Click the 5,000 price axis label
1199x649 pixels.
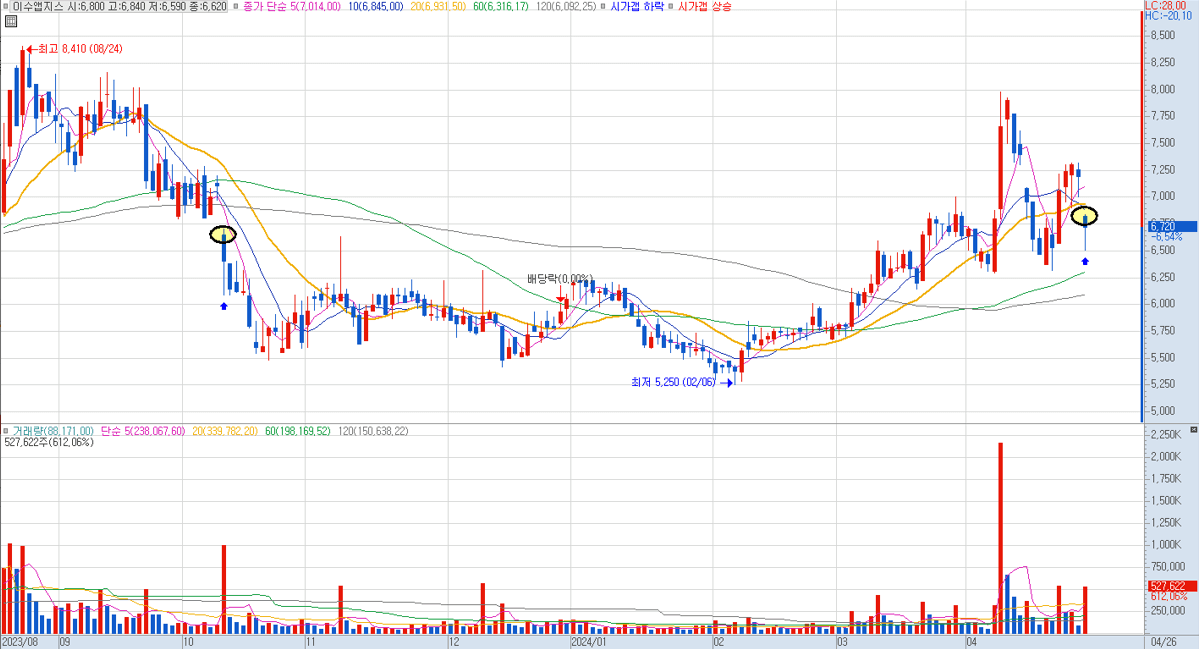(1162, 410)
